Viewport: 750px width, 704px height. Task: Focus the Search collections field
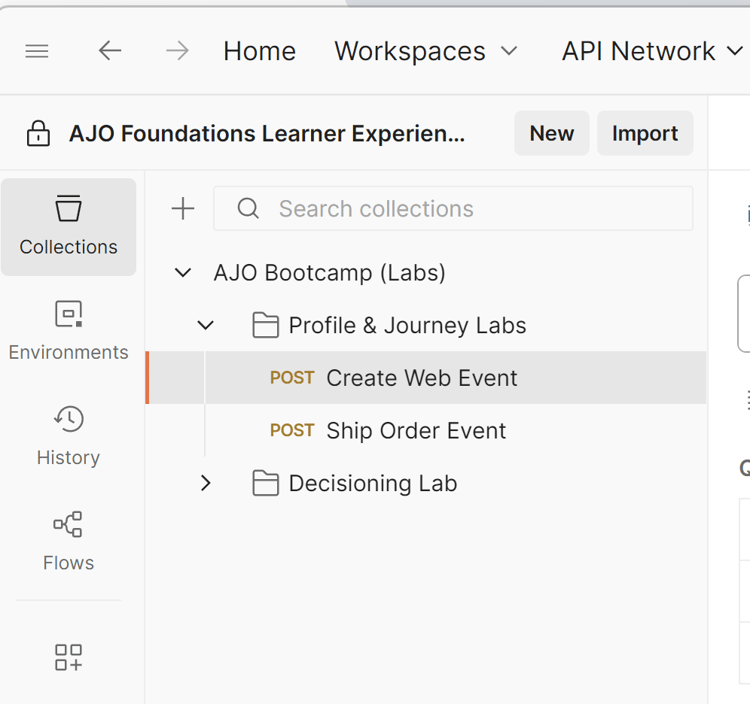453,209
